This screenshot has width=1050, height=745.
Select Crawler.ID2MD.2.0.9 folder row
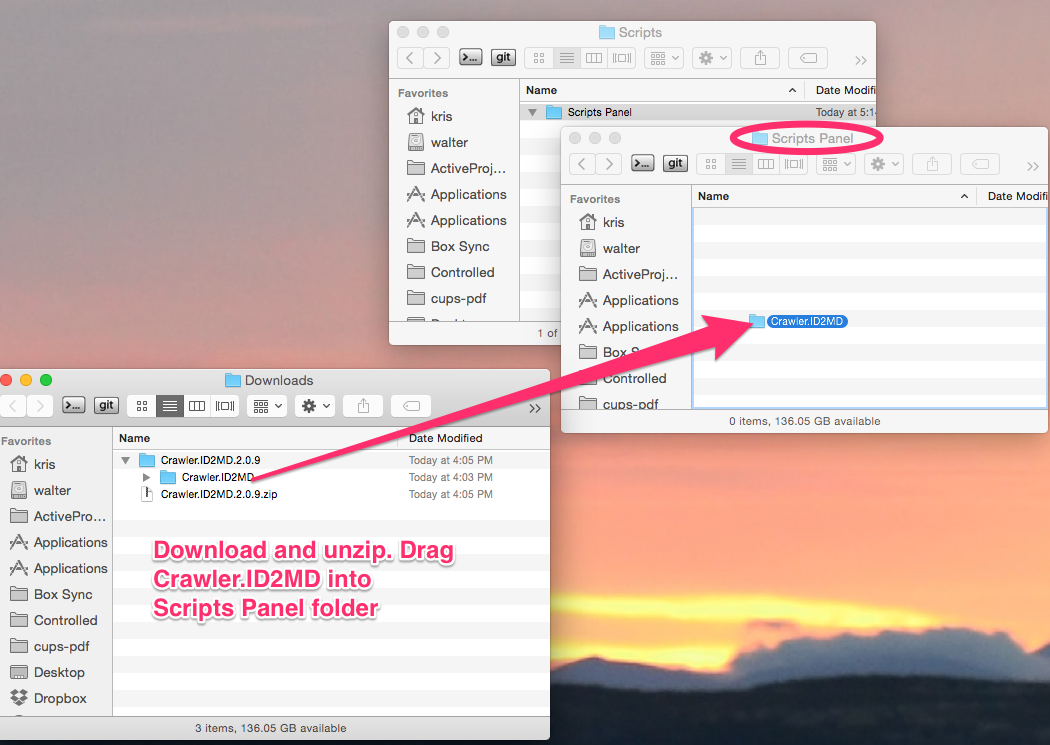[331, 461]
